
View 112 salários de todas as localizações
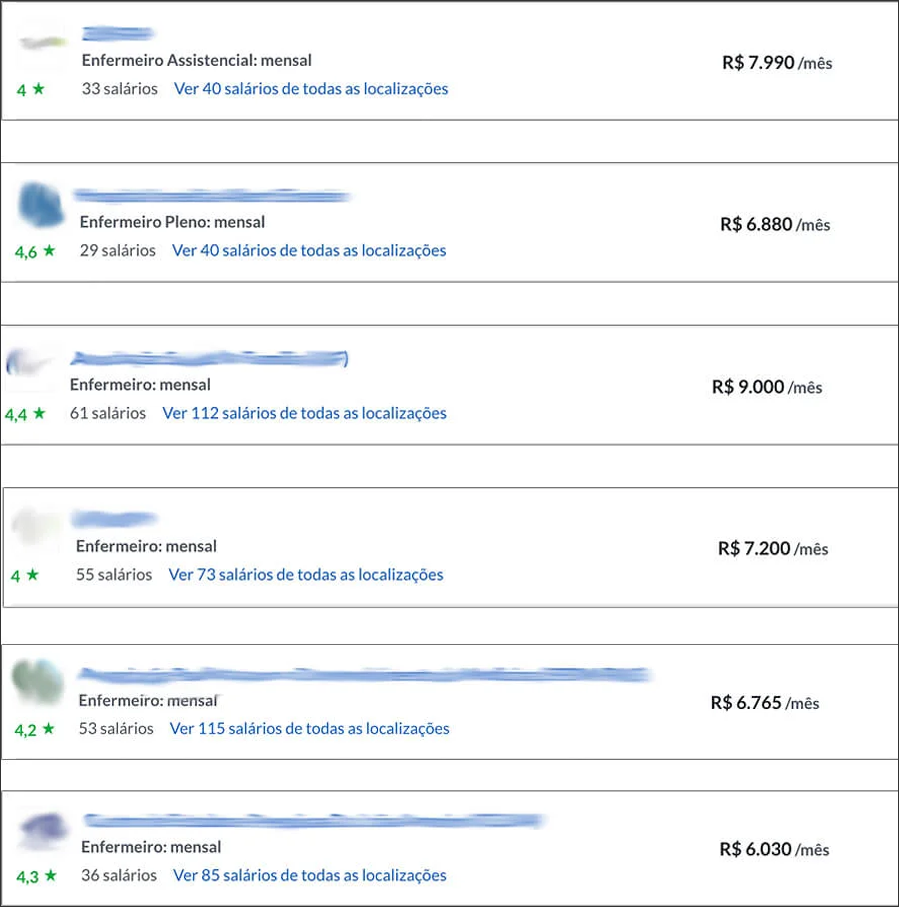(x=304, y=414)
